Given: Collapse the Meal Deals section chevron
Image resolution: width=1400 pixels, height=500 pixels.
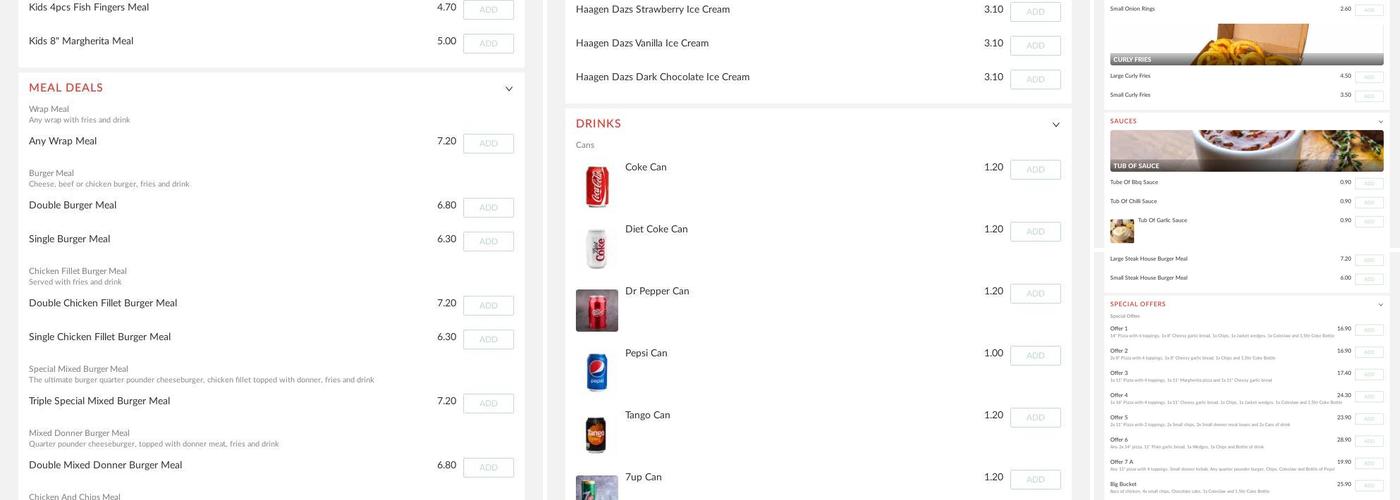Looking at the screenshot, I should point(508,89).
